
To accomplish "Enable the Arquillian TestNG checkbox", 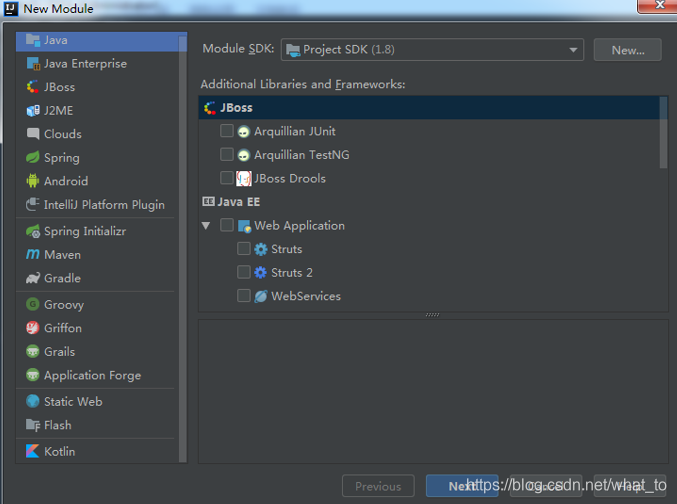I will pyautogui.click(x=227, y=154).
